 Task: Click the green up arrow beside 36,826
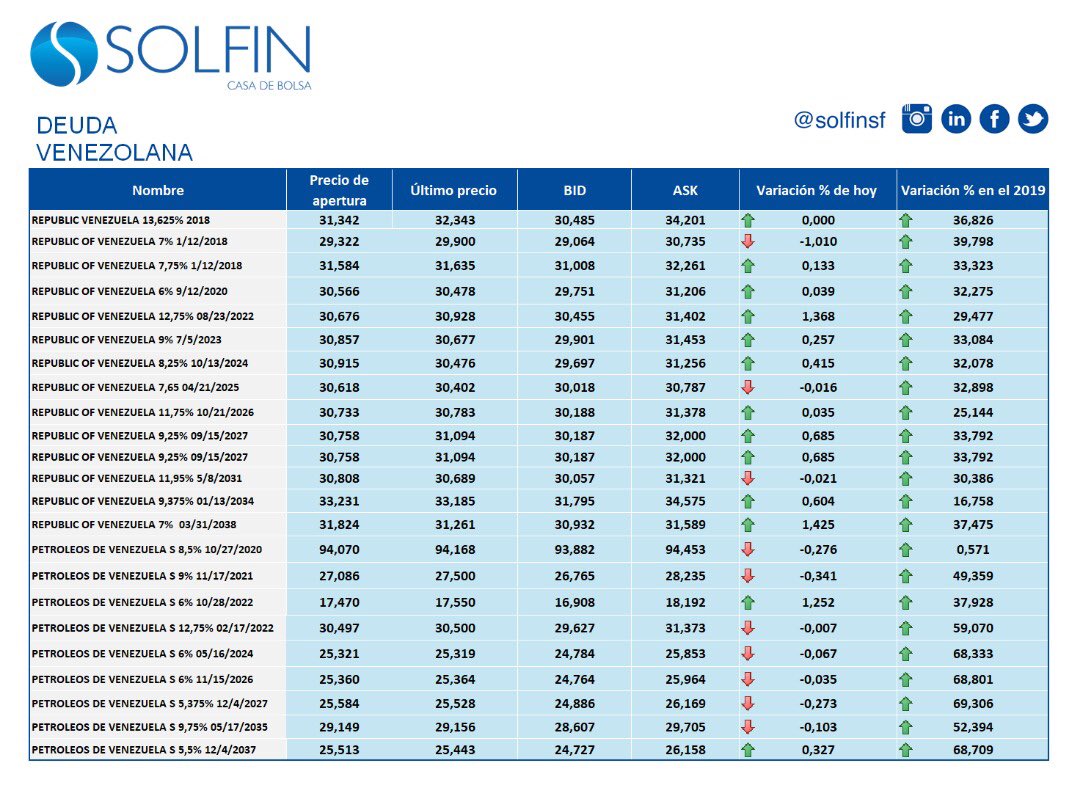click(x=906, y=220)
